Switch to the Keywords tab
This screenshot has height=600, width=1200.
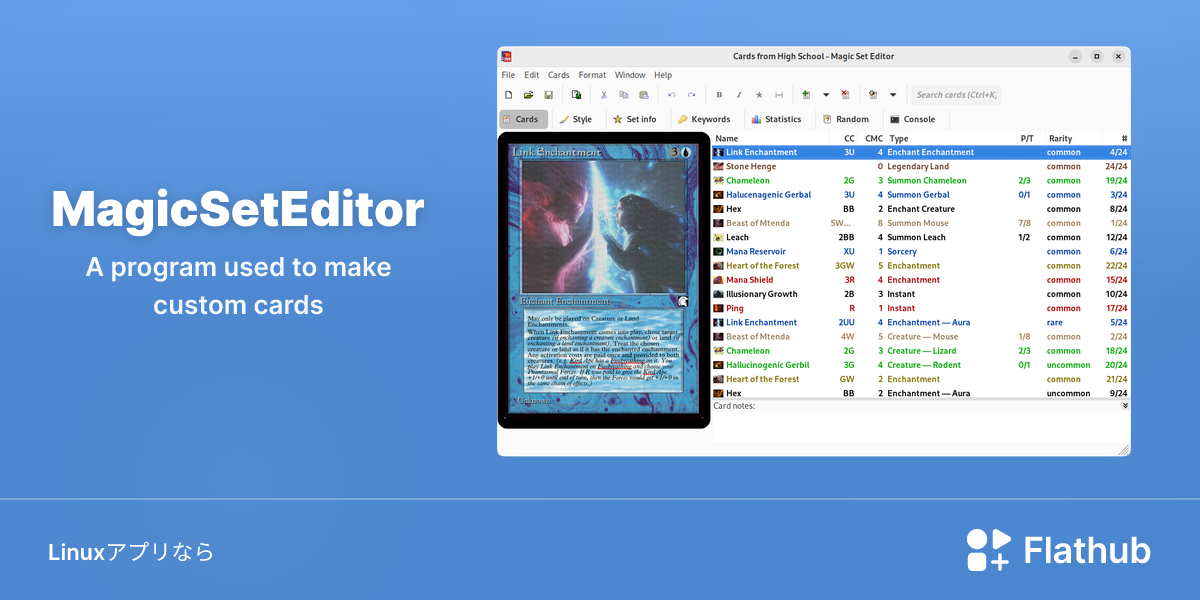[x=704, y=119]
